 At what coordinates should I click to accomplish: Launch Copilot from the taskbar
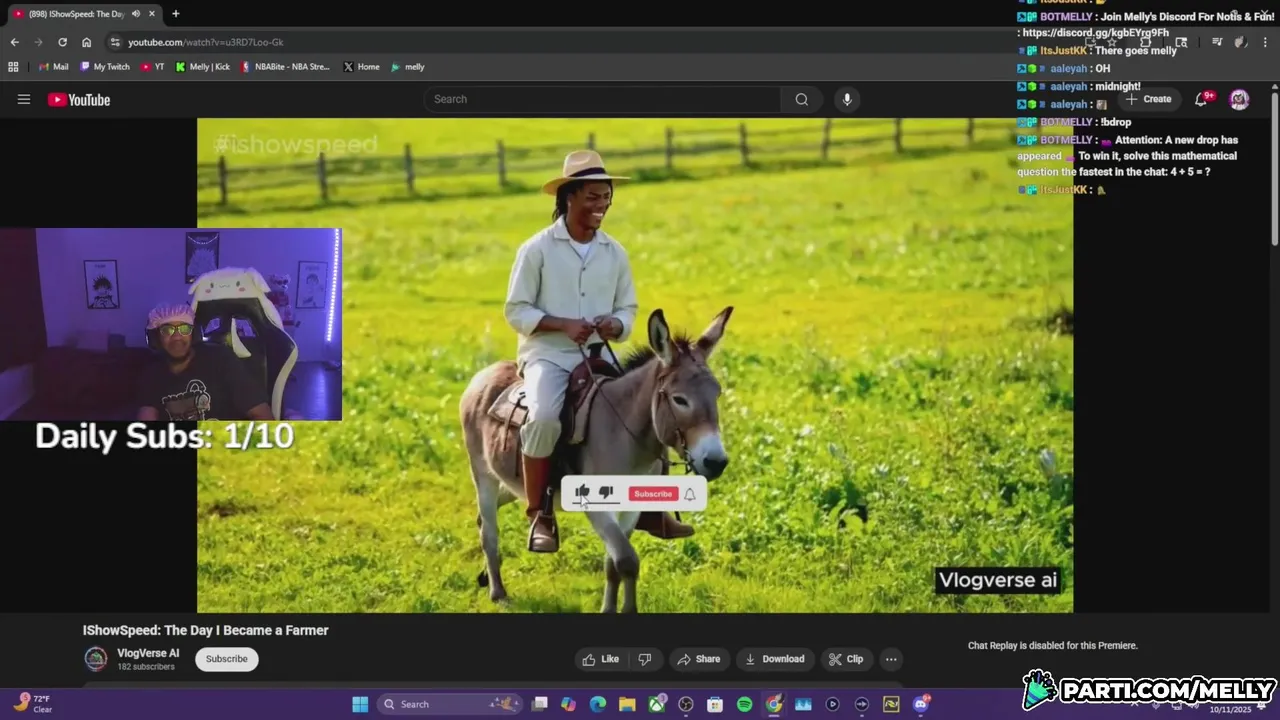[569, 704]
